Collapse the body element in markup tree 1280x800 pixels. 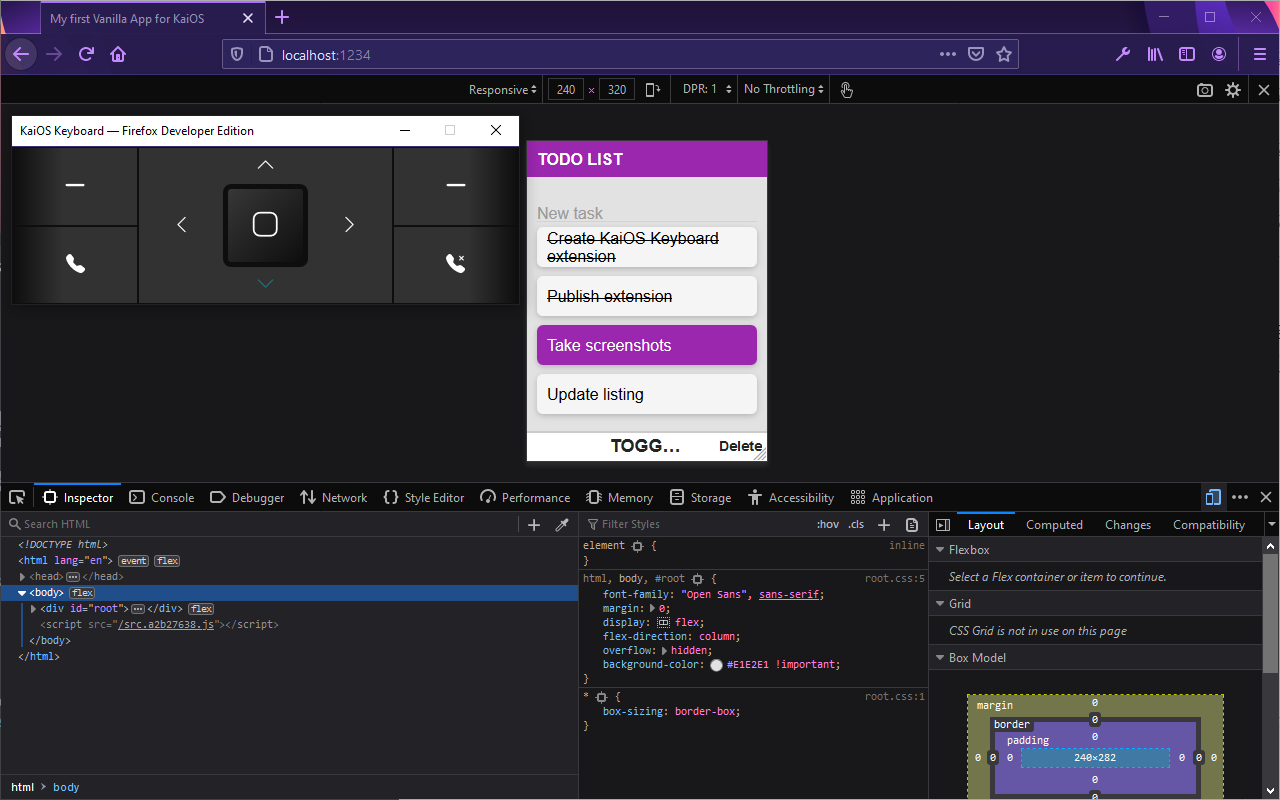point(22,593)
